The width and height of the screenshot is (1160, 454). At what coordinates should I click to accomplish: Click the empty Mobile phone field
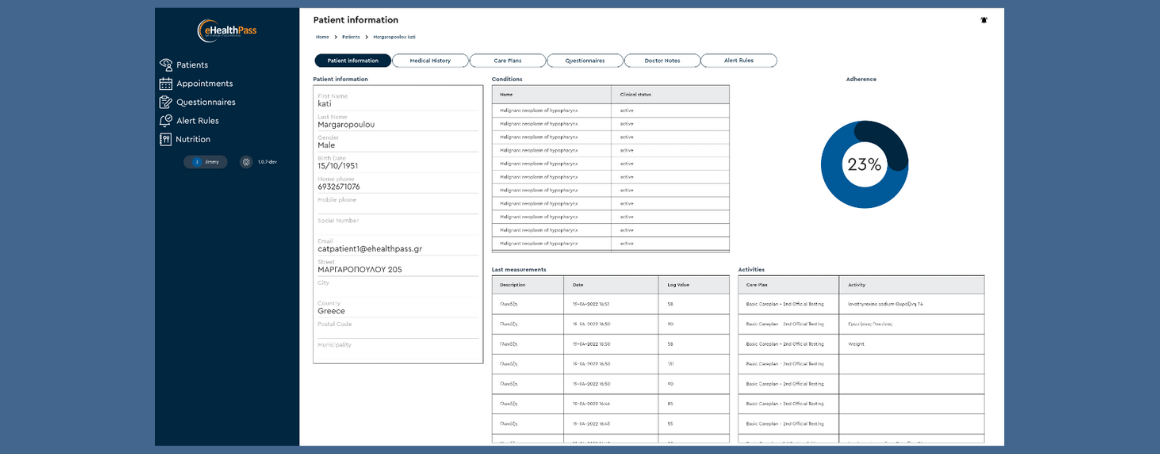[398, 204]
